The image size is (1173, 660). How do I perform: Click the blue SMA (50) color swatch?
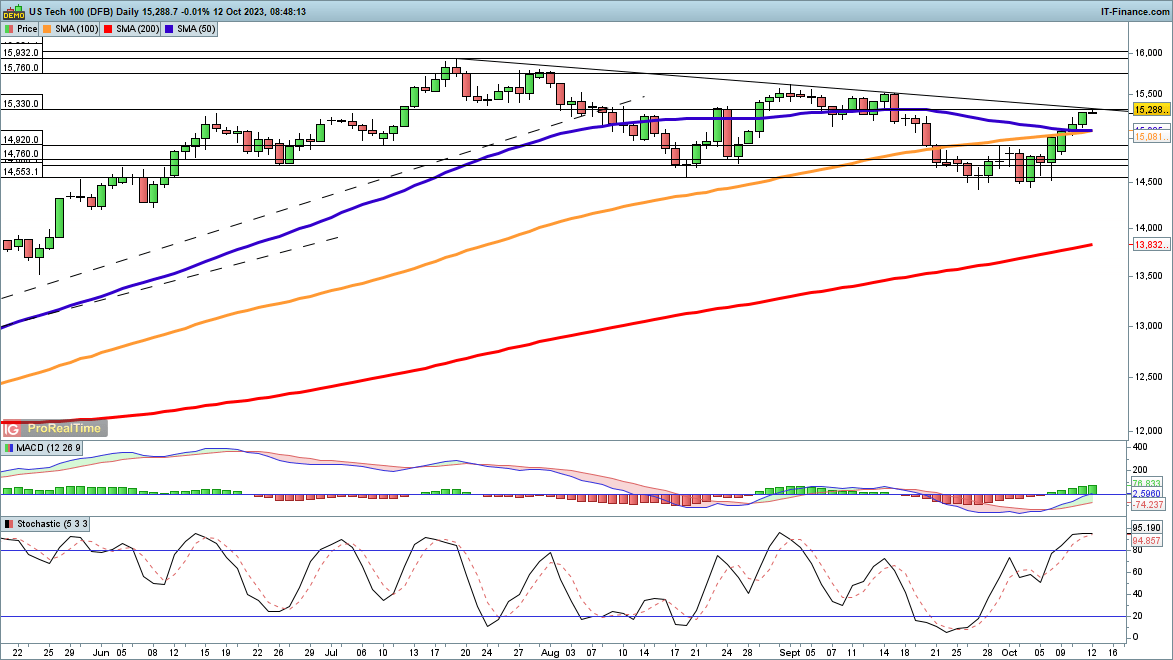(x=170, y=29)
